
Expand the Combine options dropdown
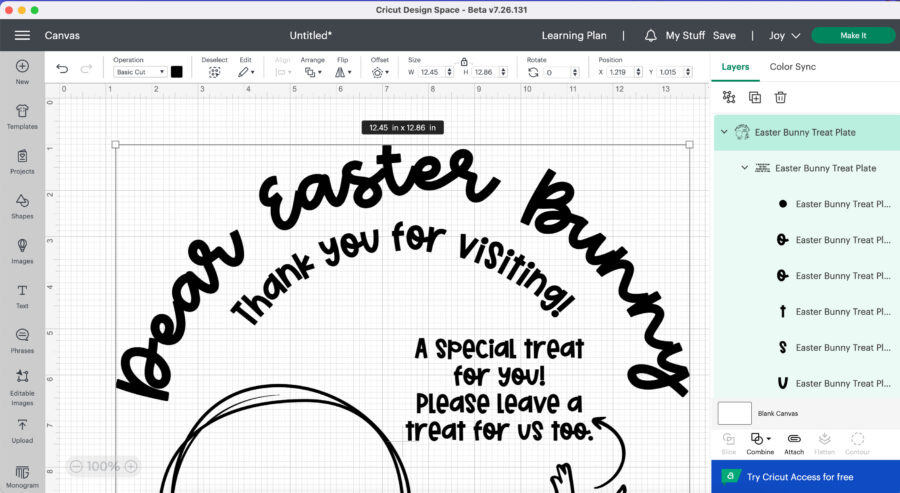pyautogui.click(x=771, y=439)
